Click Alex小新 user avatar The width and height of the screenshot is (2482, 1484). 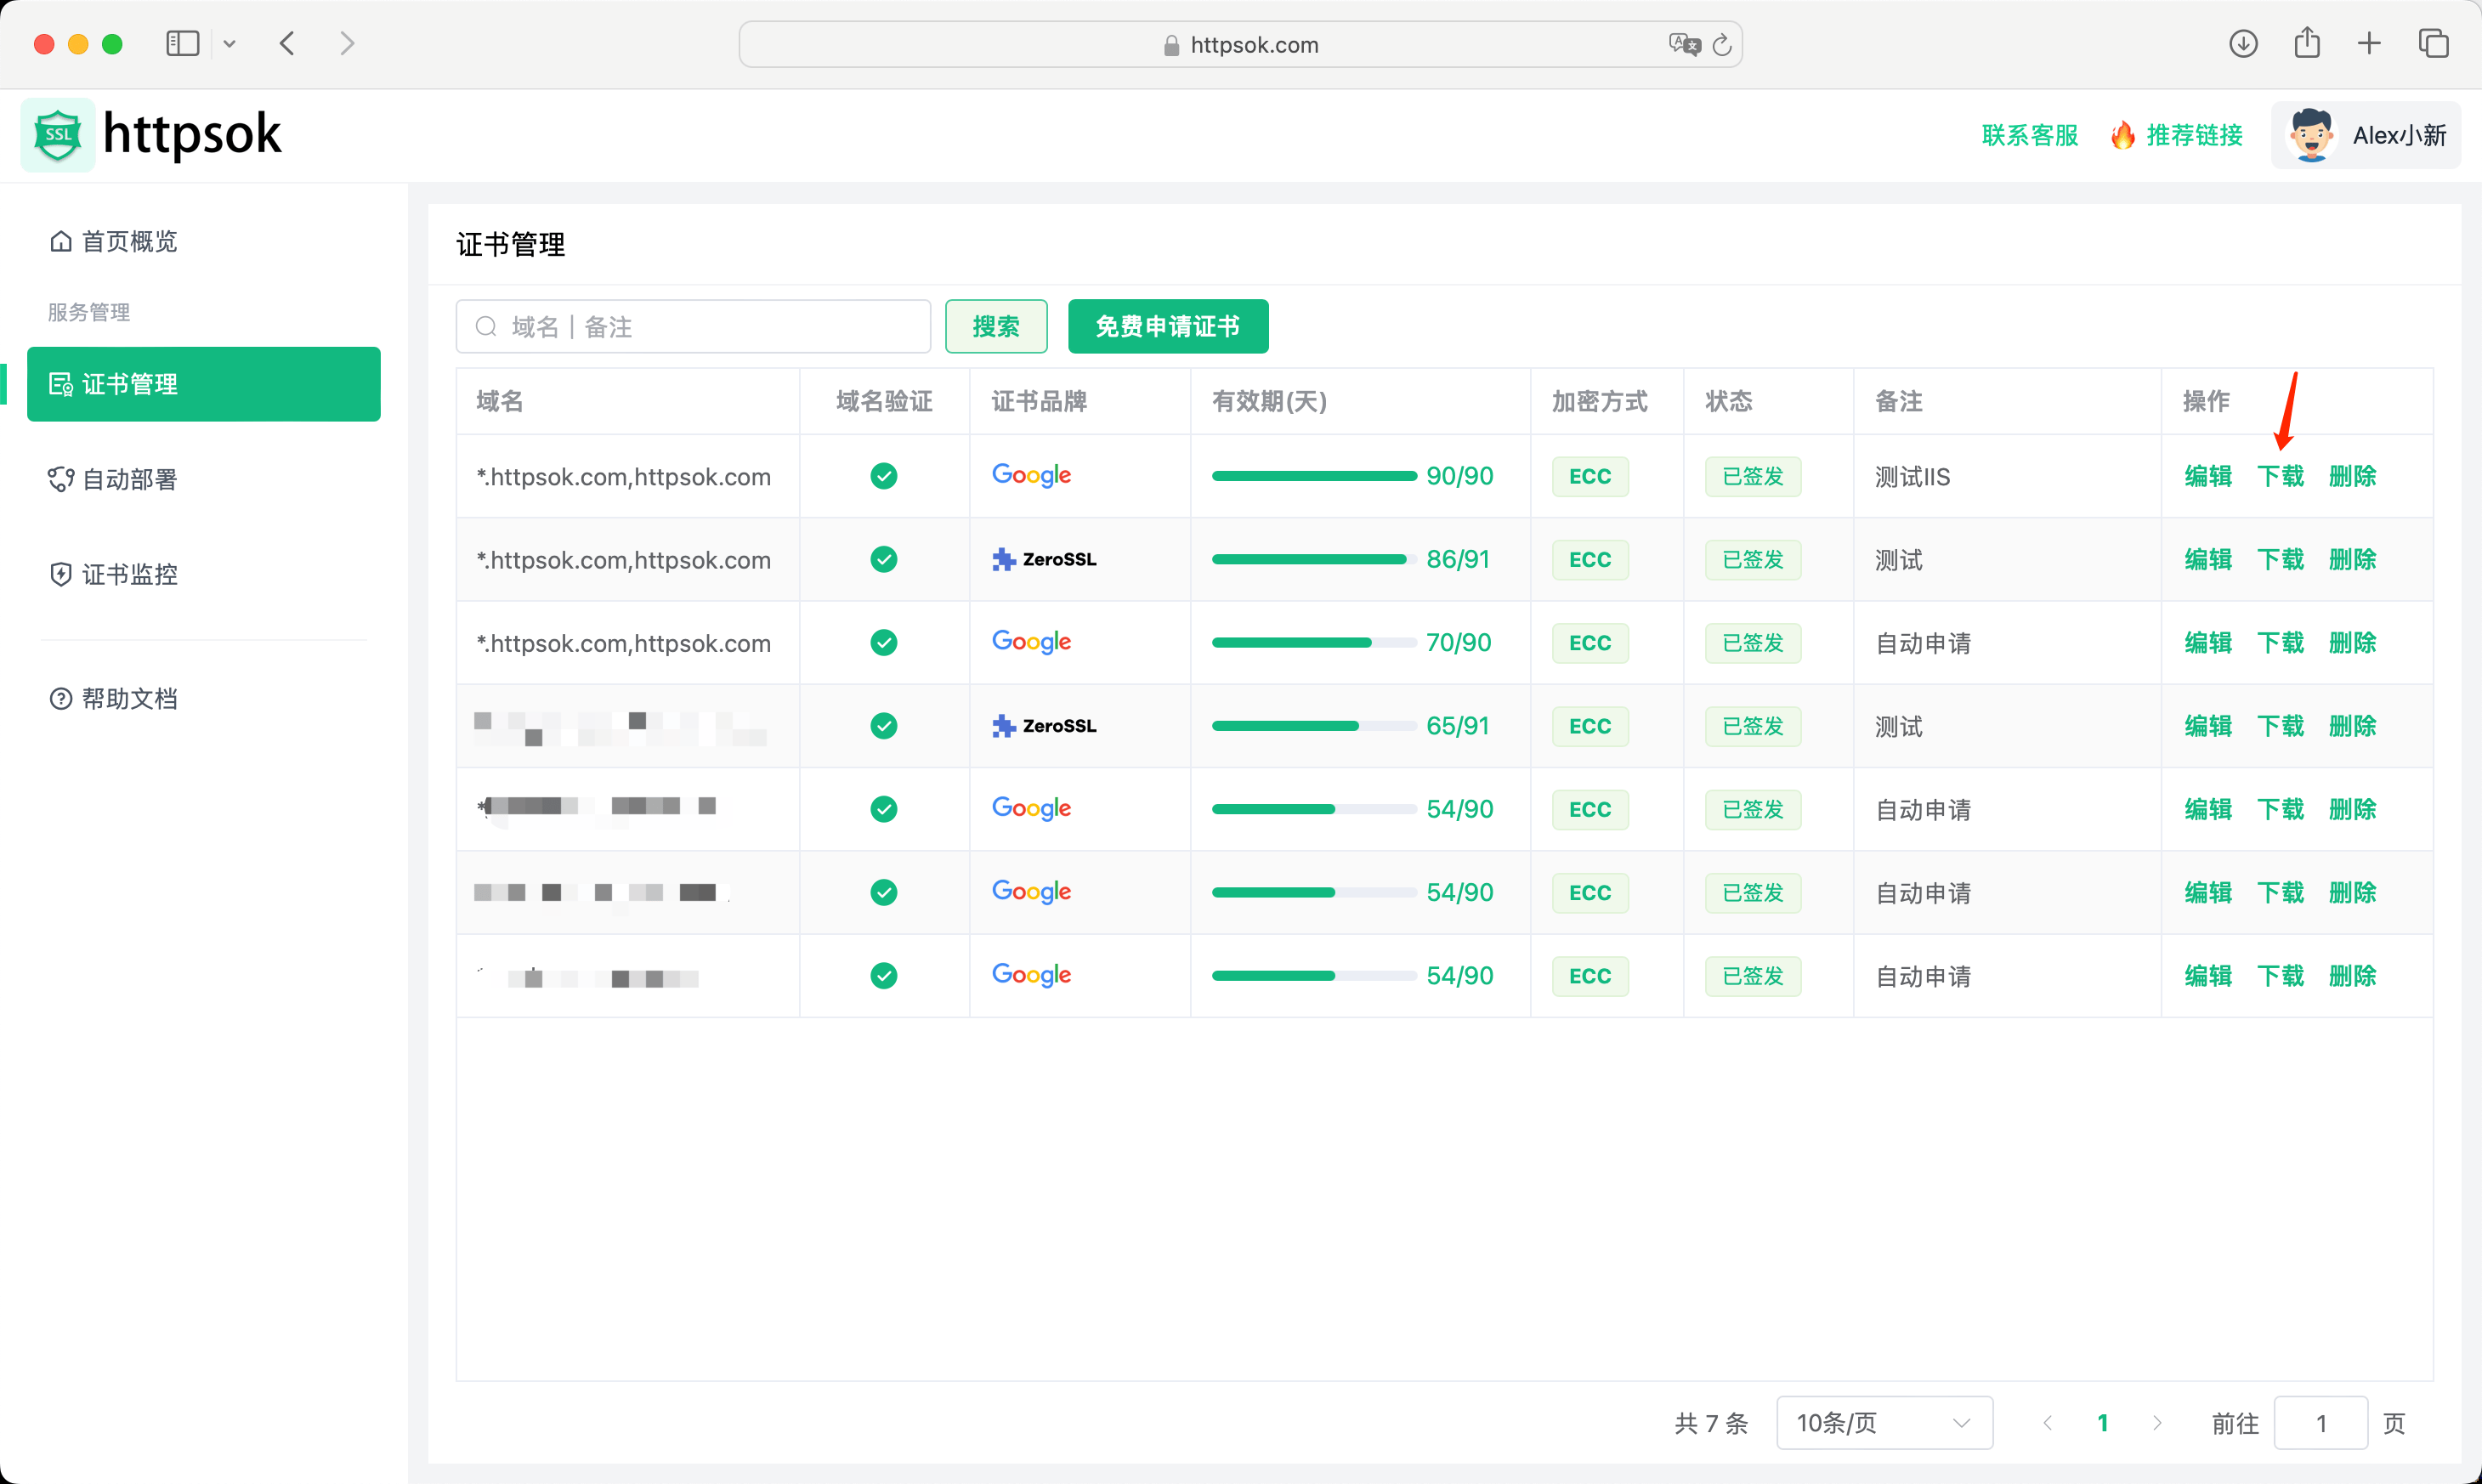click(2311, 135)
